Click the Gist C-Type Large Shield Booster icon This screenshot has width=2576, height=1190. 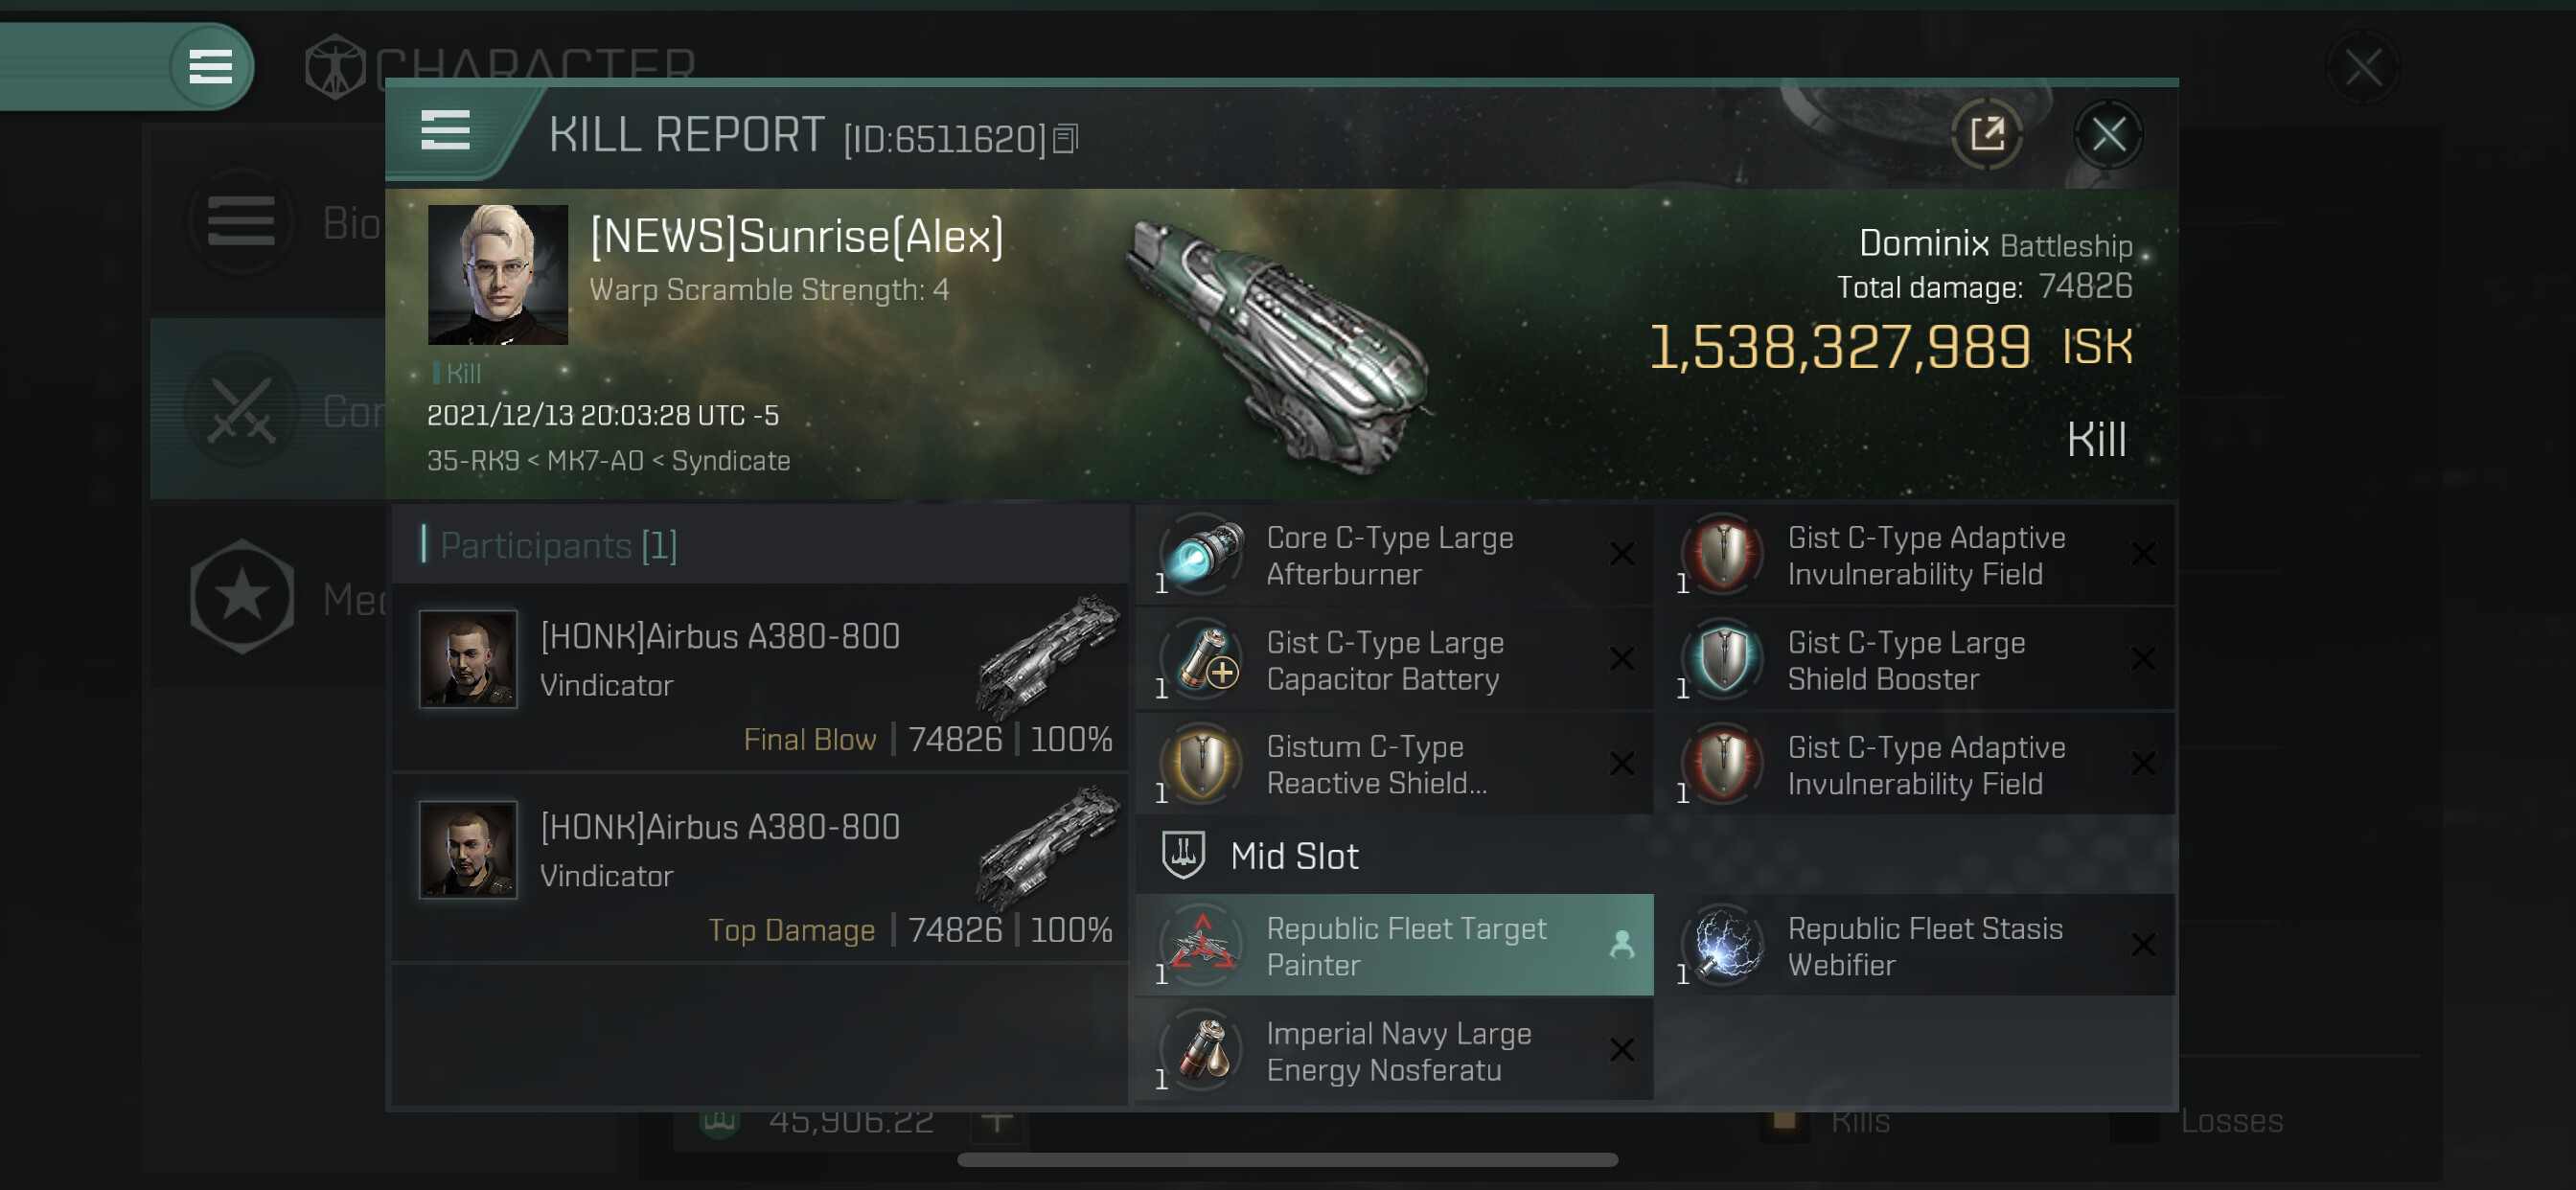tap(1724, 660)
